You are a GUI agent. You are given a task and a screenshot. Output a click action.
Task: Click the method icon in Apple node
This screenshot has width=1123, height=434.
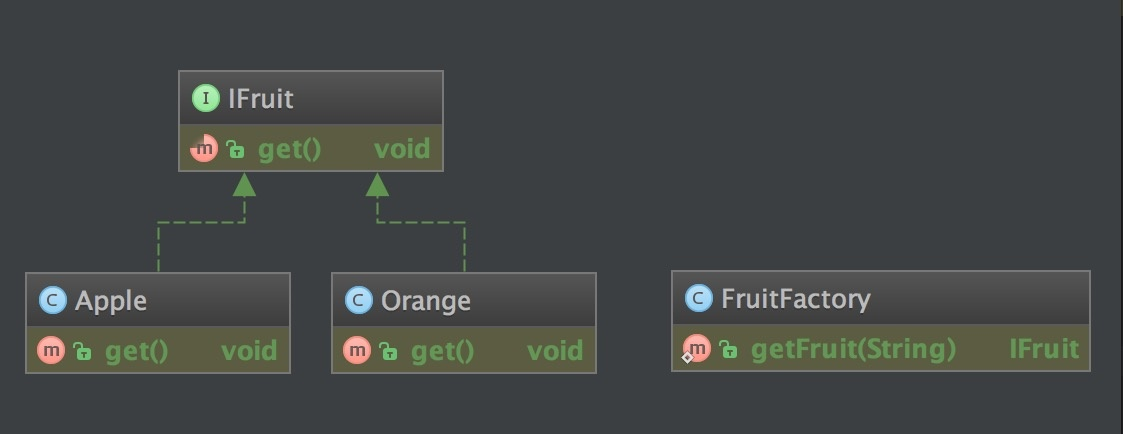51,351
